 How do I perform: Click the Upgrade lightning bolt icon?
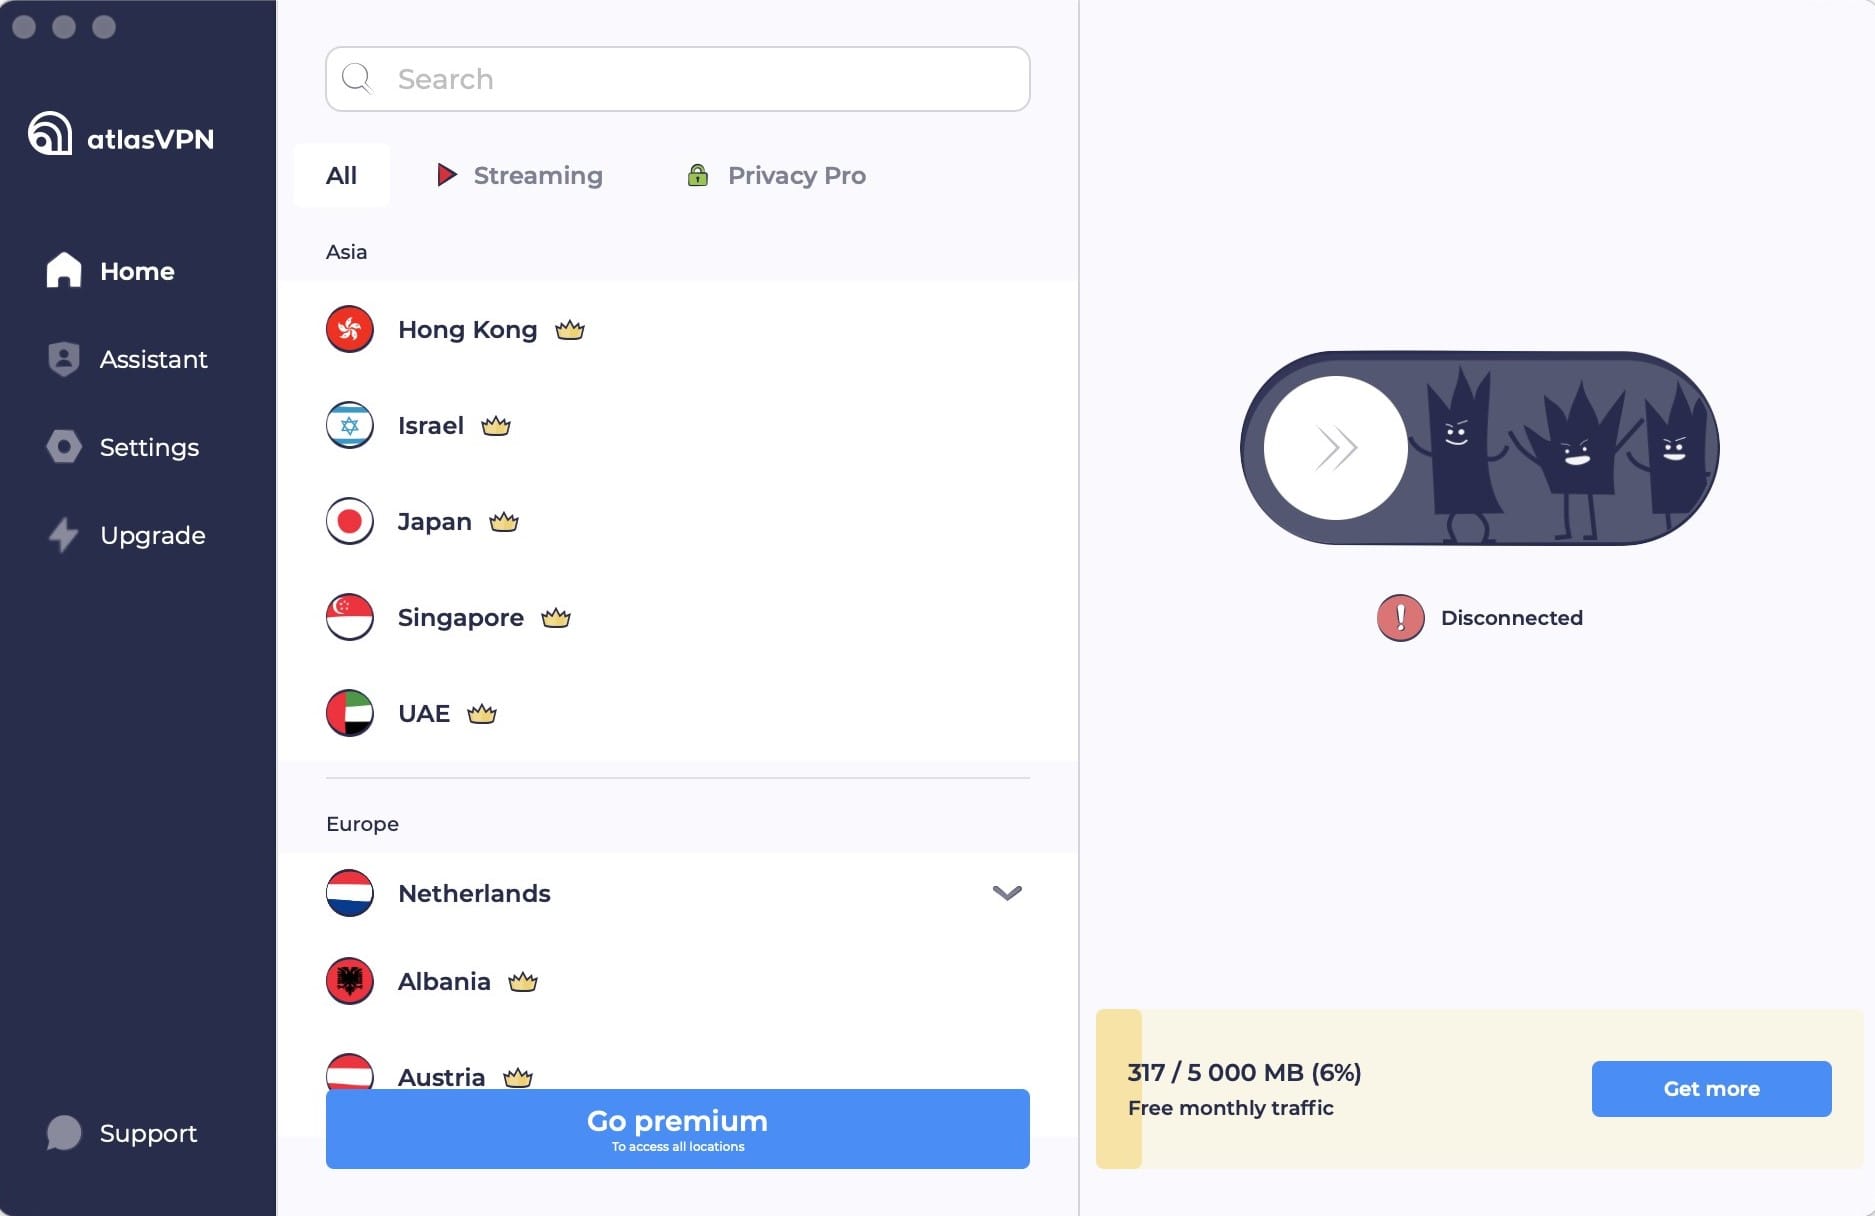tap(64, 535)
